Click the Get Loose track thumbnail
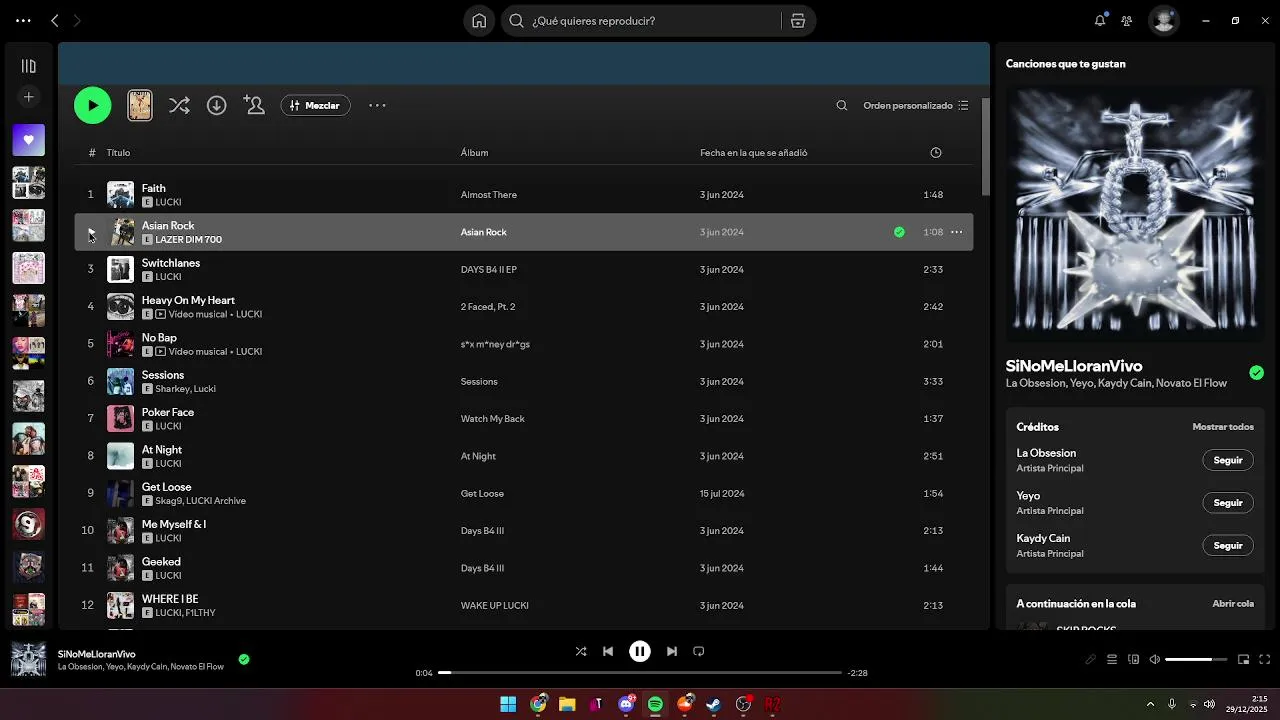1280x720 pixels. click(x=120, y=493)
